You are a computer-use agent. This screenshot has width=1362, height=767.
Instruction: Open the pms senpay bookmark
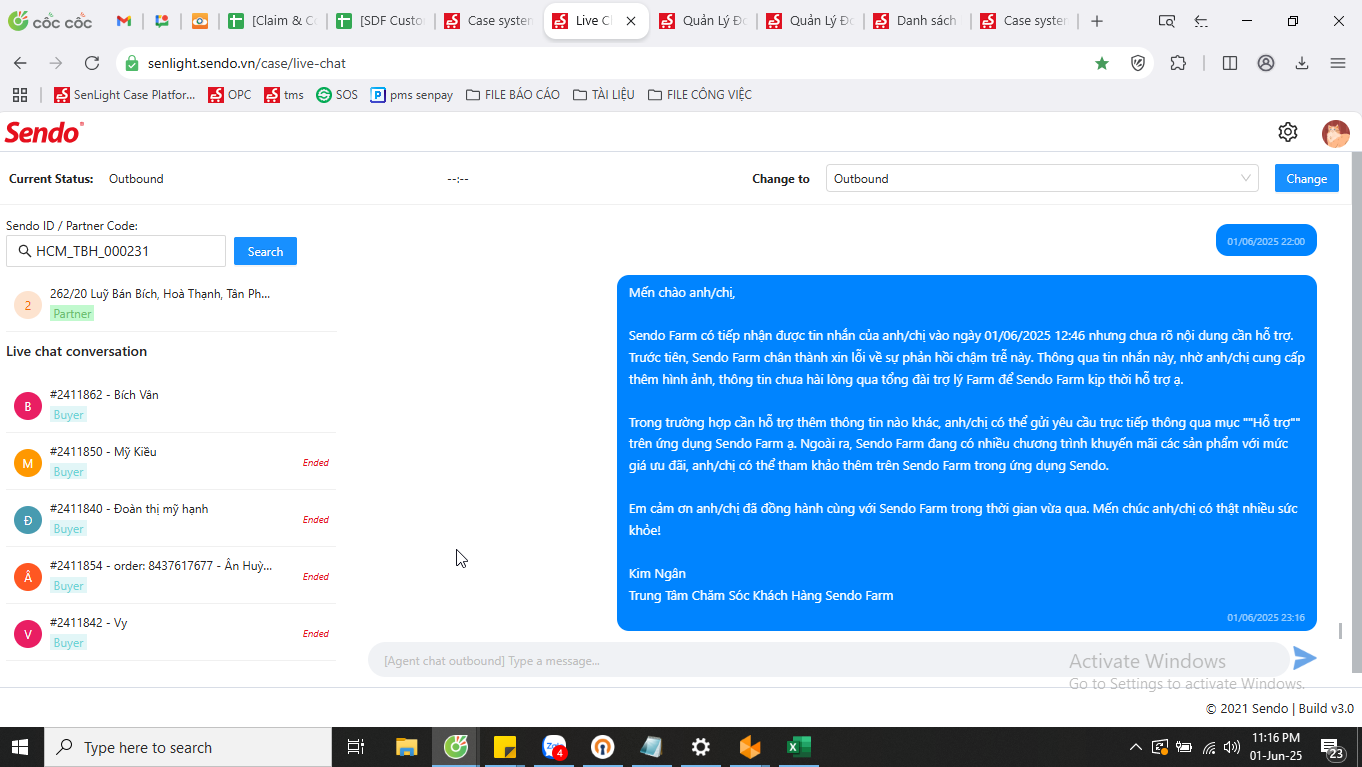pyautogui.click(x=411, y=95)
